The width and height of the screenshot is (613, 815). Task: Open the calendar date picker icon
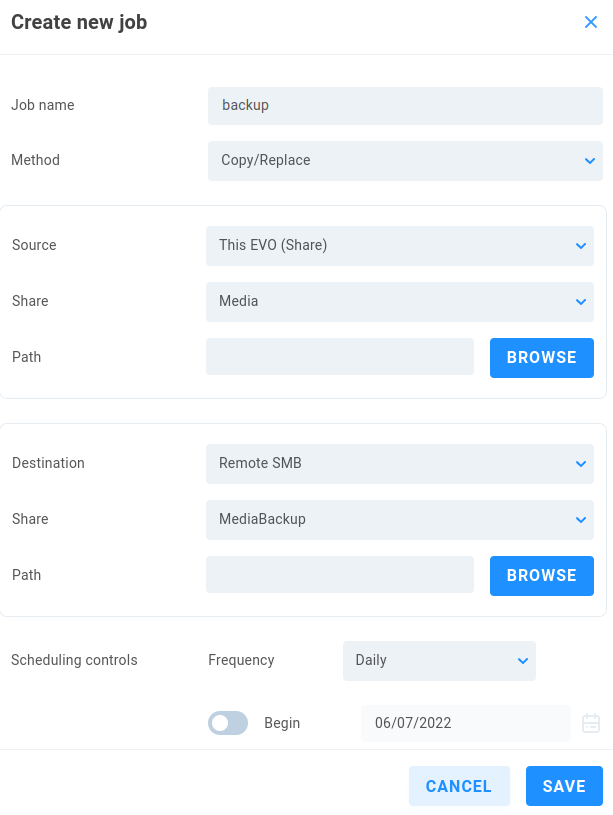click(x=591, y=723)
